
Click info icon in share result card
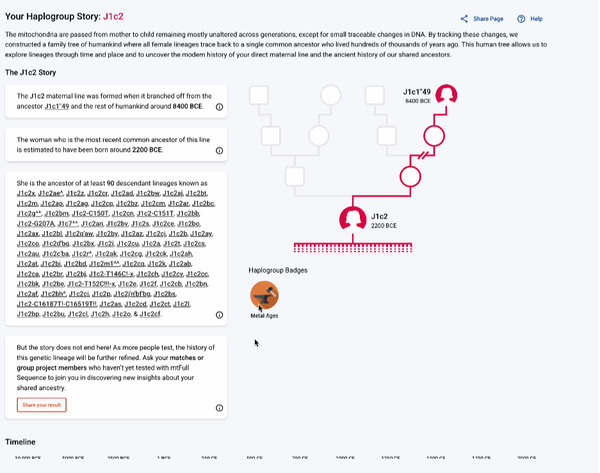tap(219, 408)
